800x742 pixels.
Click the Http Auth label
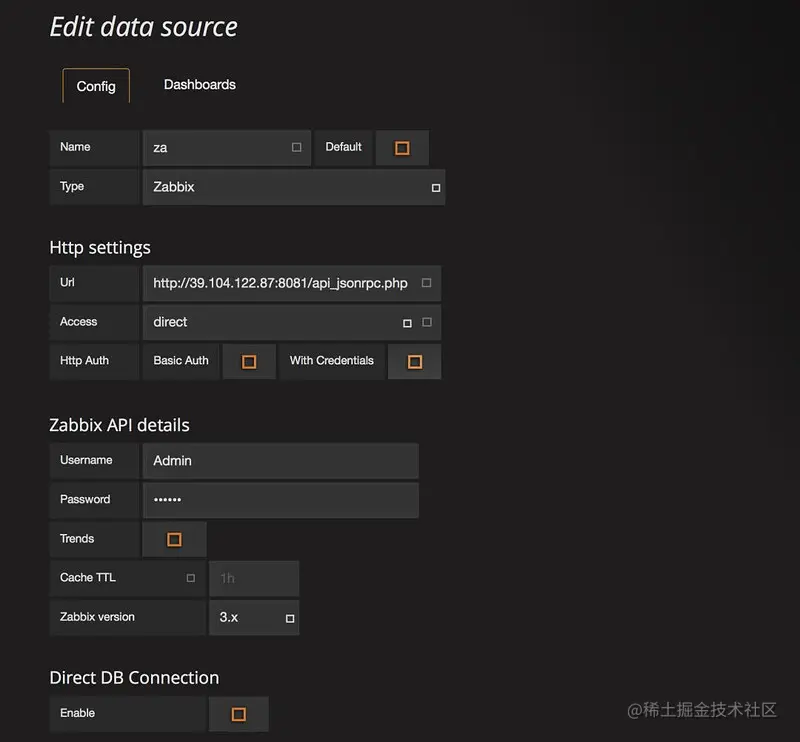point(84,361)
